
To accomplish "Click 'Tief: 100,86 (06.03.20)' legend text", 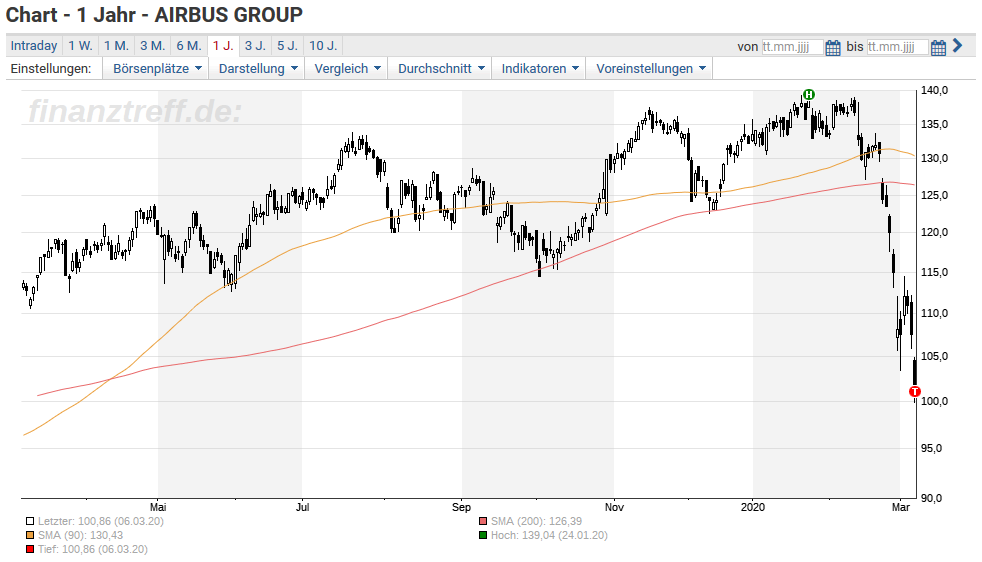I will (93, 549).
